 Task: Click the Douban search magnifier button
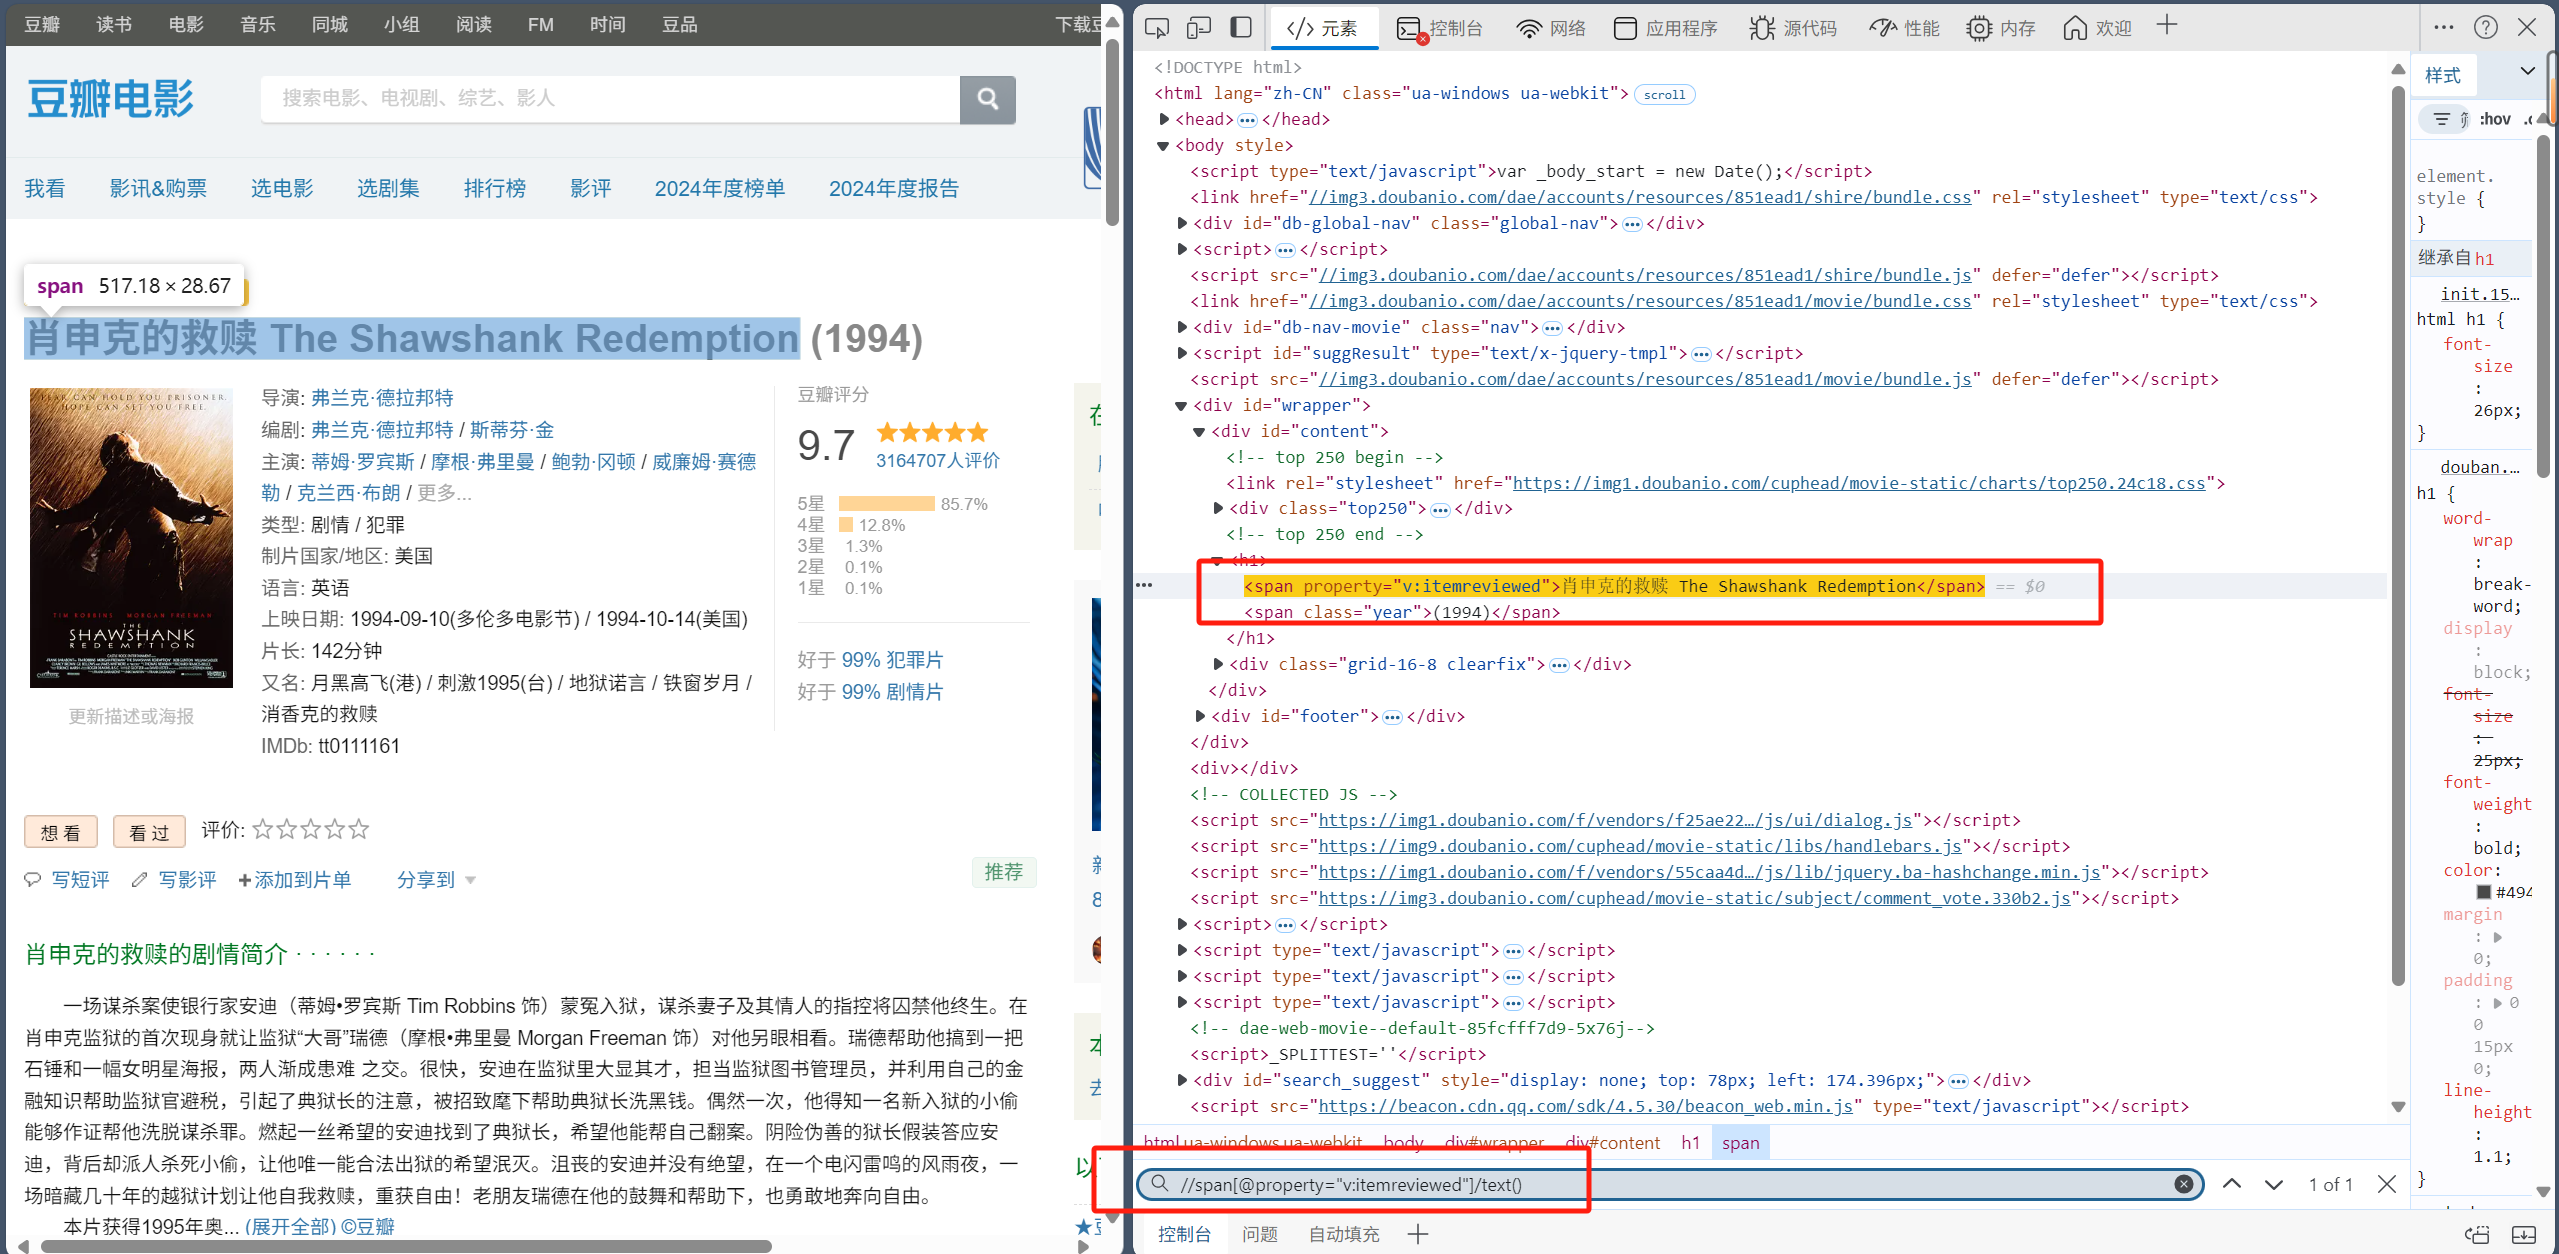coord(987,99)
